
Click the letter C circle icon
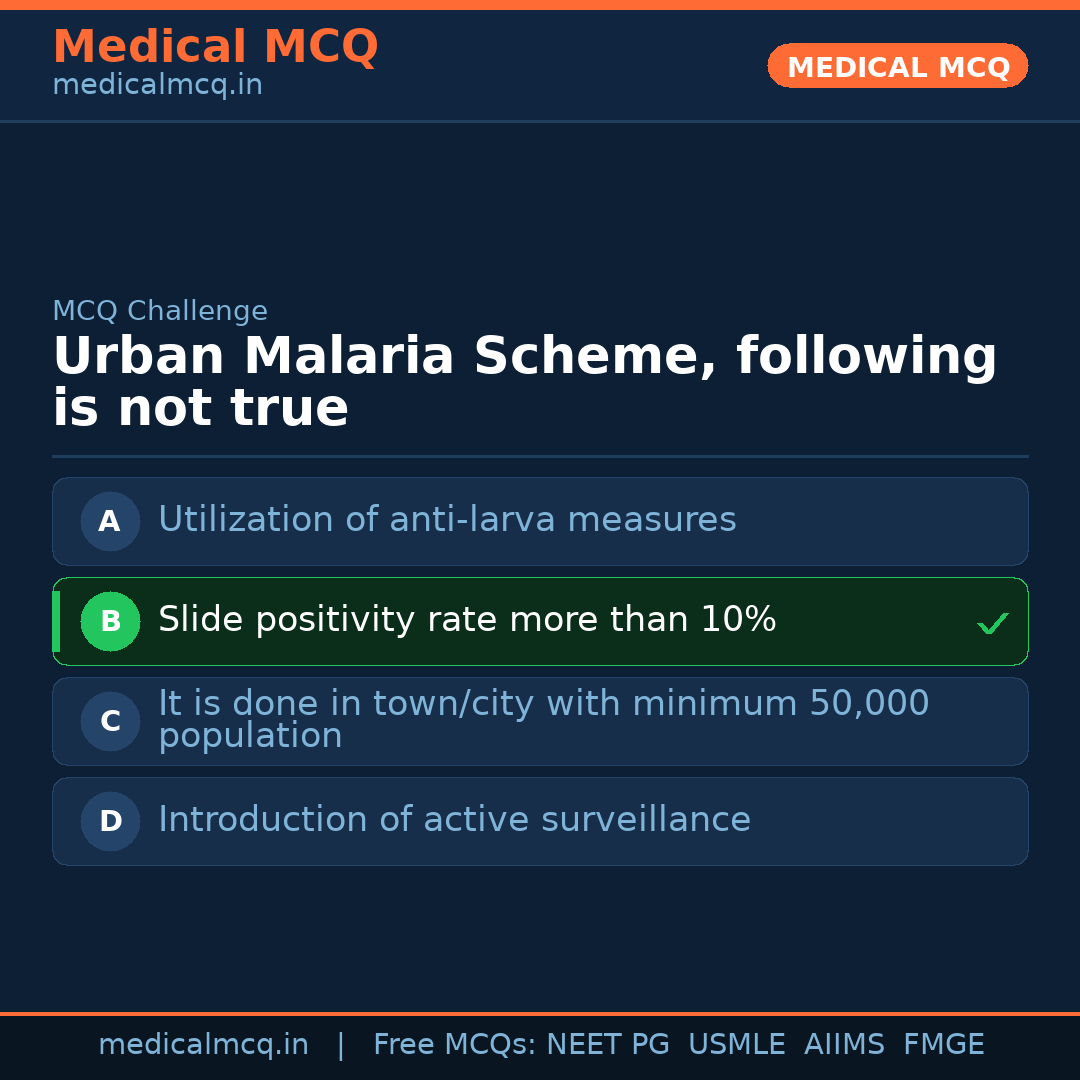[110, 721]
